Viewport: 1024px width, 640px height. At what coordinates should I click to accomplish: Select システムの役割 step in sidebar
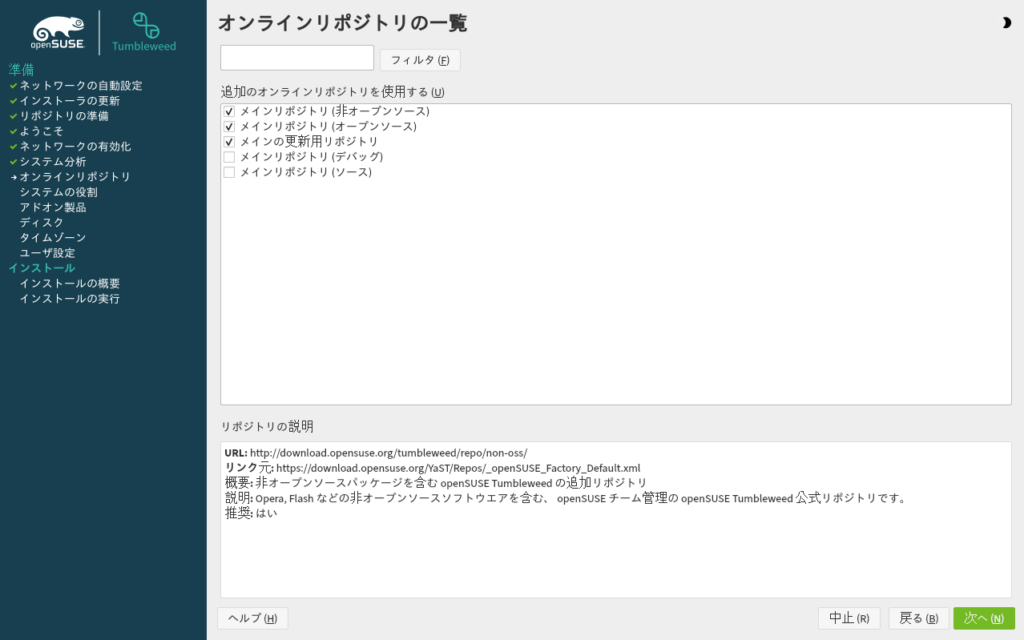(58, 192)
